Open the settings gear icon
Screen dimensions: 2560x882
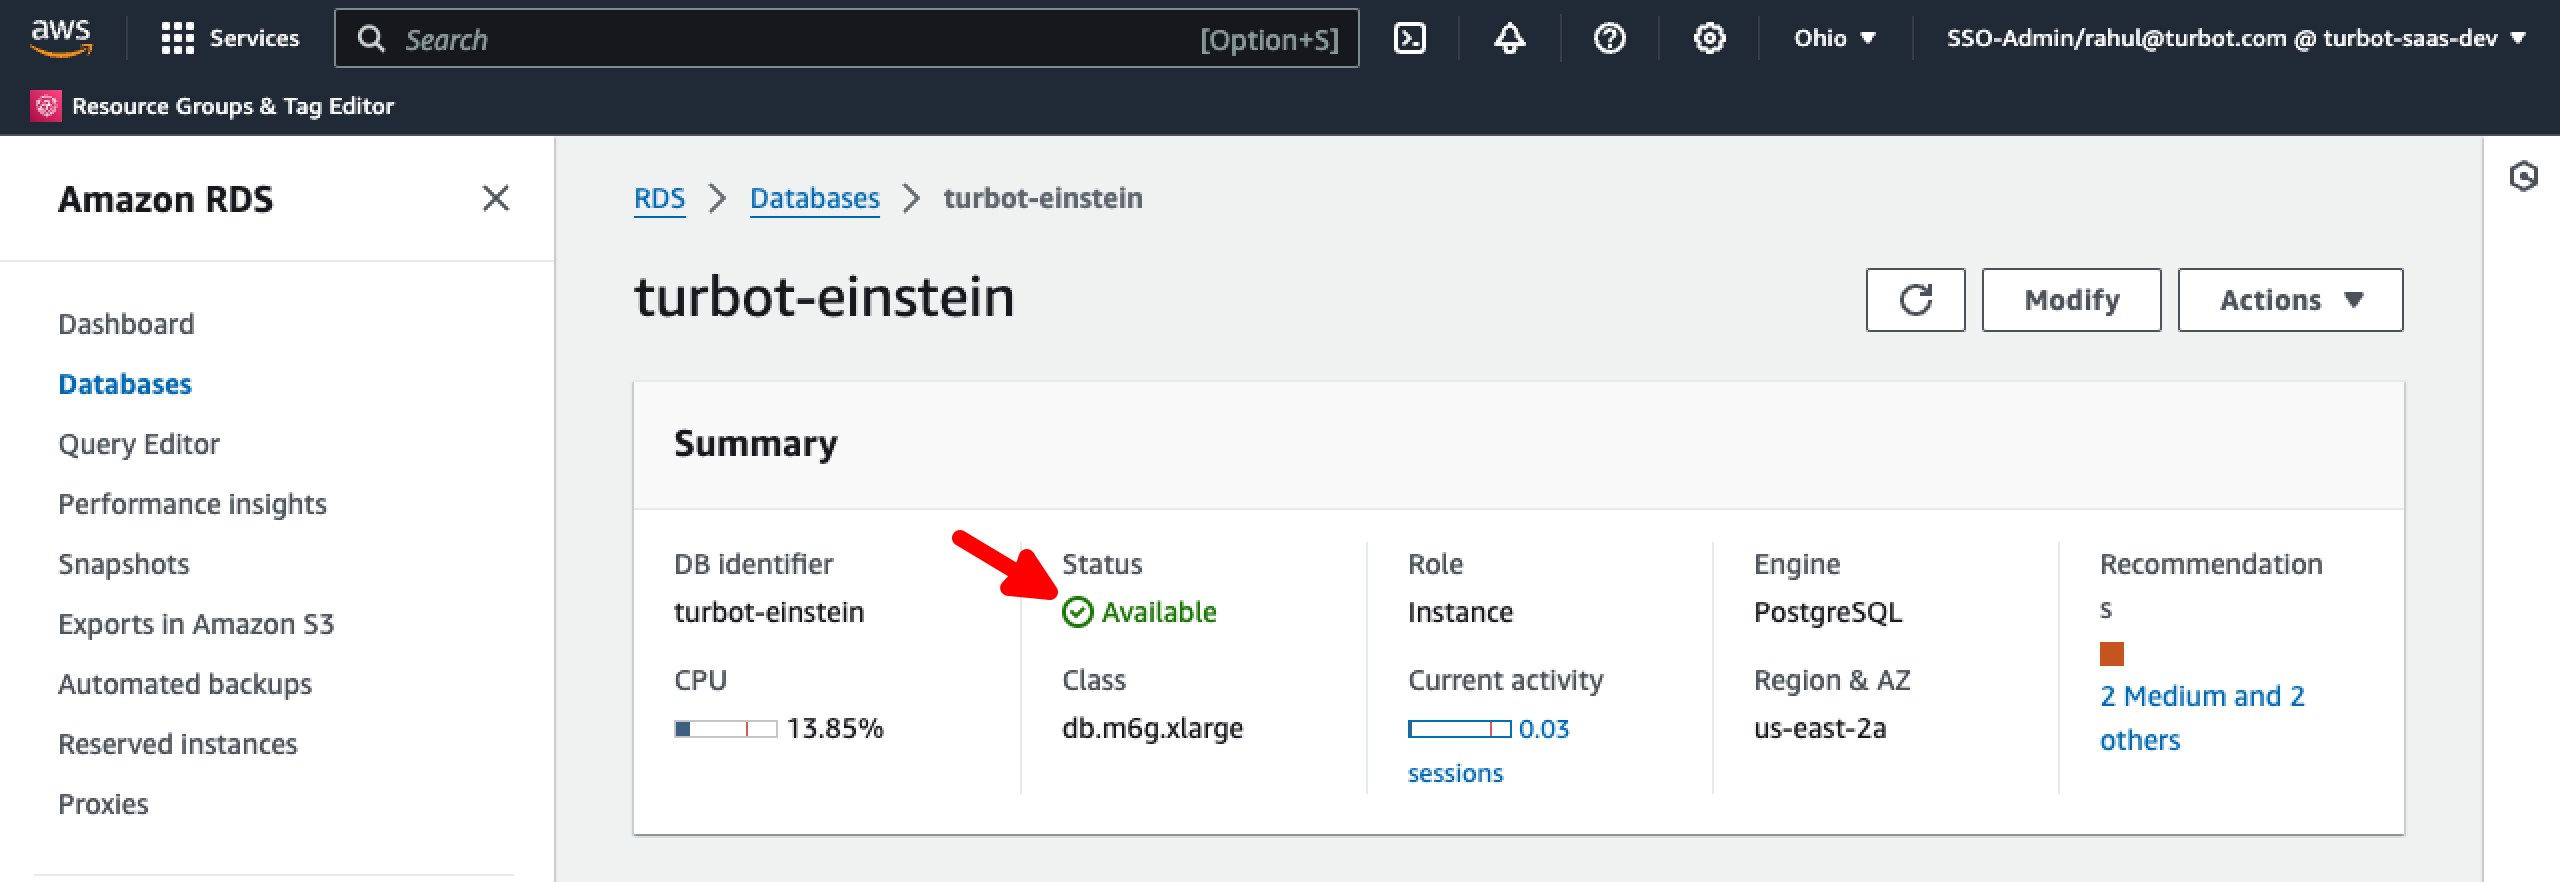[1709, 39]
